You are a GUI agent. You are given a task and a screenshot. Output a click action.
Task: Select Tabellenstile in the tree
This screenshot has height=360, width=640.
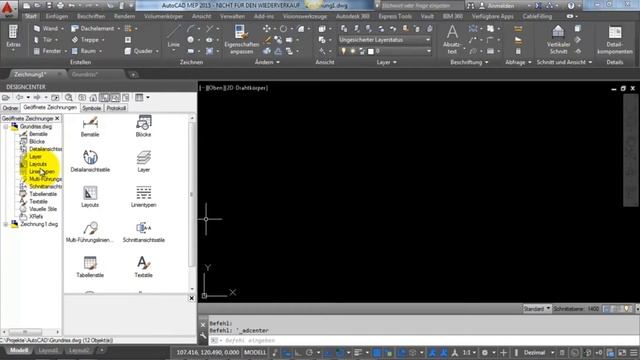(43, 194)
